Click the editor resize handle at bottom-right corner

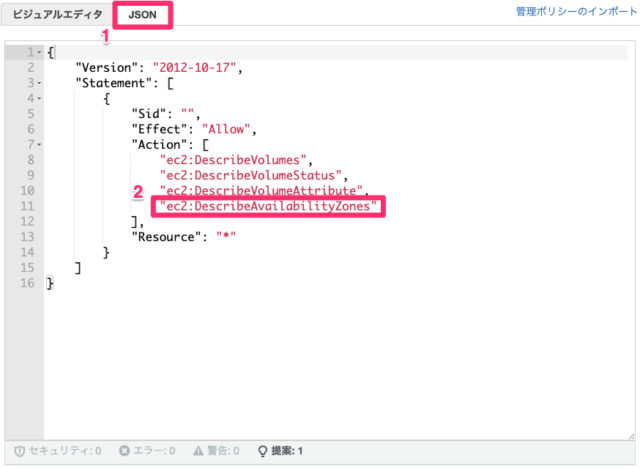point(631,436)
